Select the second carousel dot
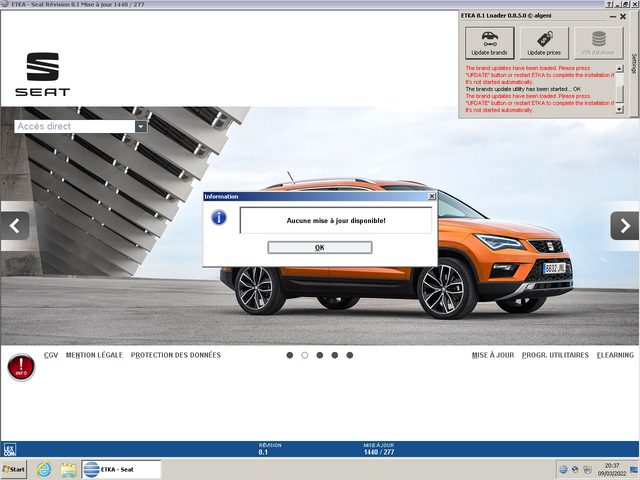Screen dimensions: 640x480 304,355
